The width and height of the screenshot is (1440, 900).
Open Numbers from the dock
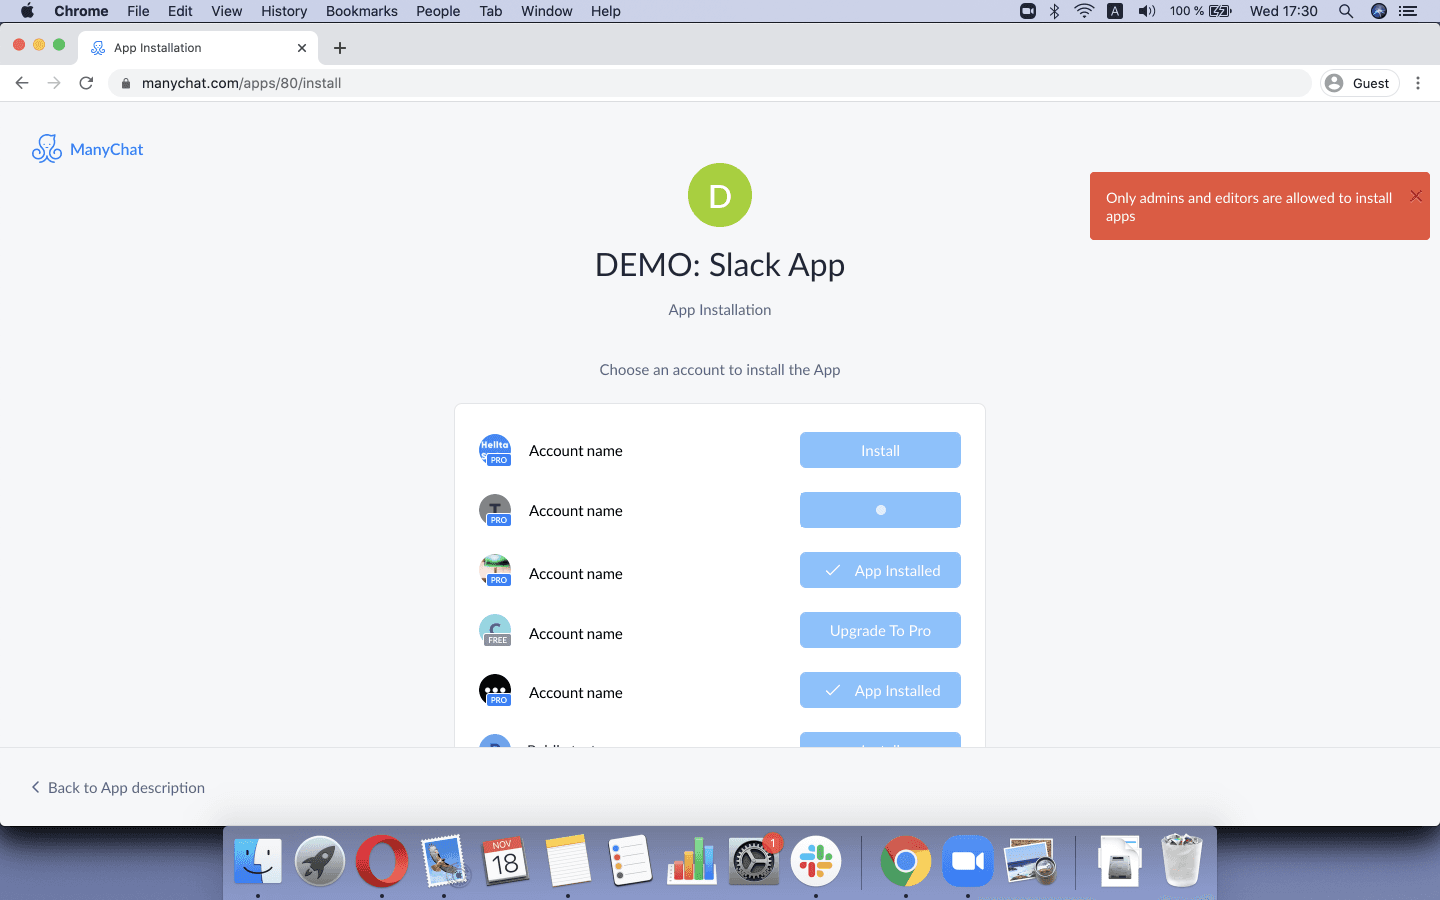[x=692, y=861]
